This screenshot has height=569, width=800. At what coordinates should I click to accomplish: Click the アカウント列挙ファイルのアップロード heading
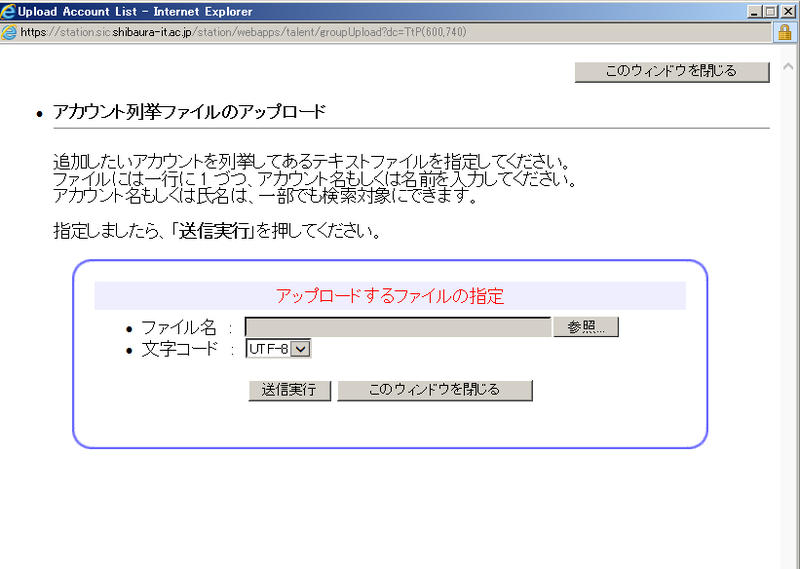click(189, 112)
